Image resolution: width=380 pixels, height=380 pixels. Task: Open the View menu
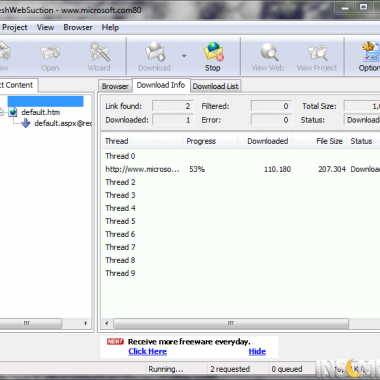[45, 27]
